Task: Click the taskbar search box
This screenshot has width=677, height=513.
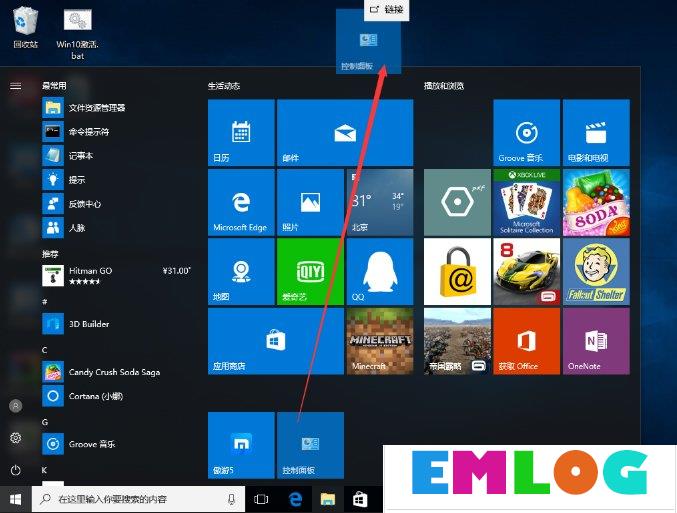Action: point(138,500)
